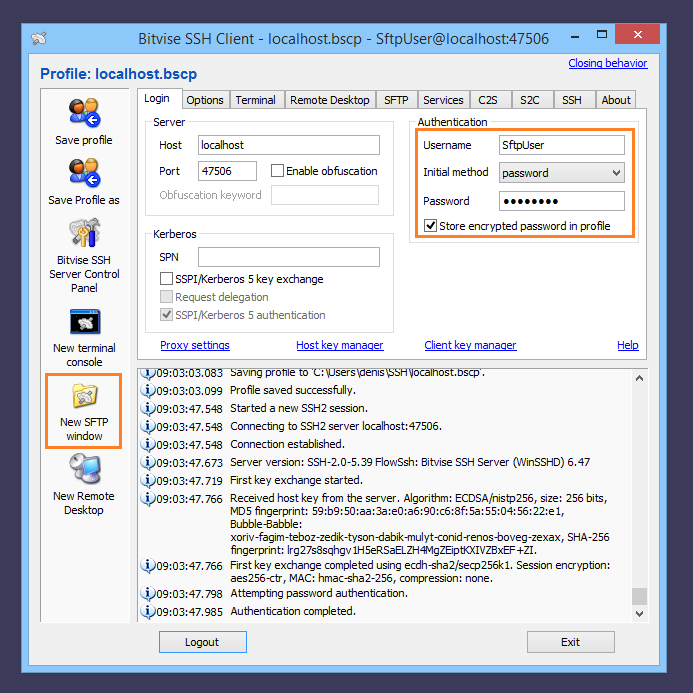Click the Host input field

(x=289, y=145)
